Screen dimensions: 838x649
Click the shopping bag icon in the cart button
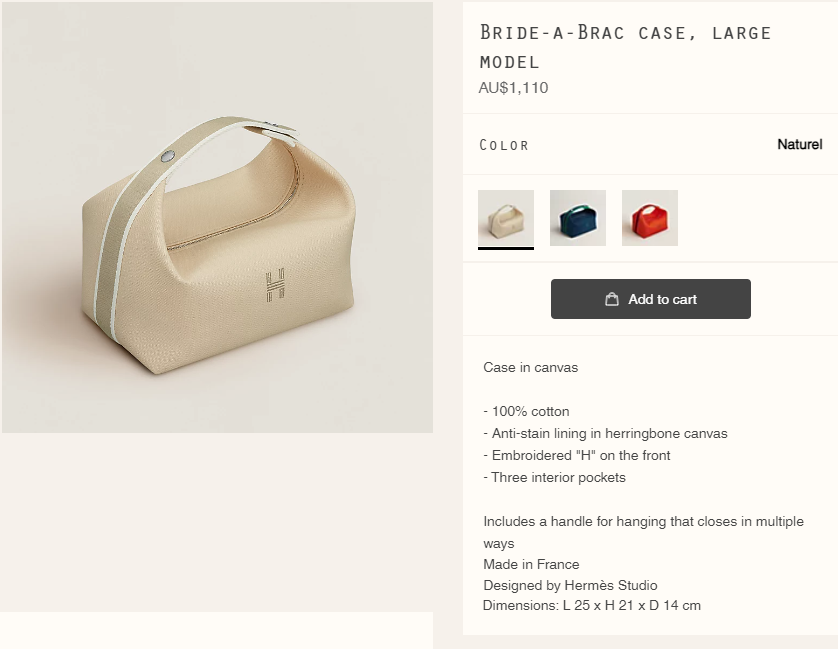point(612,299)
